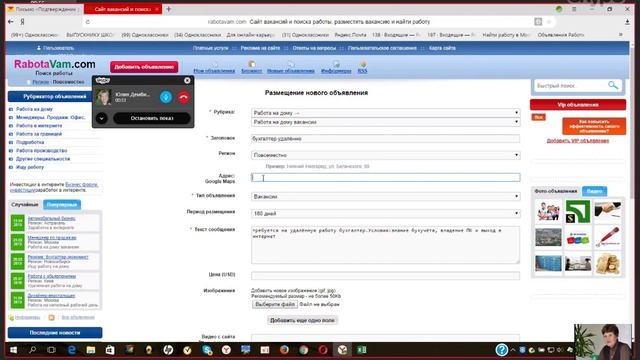Click the red VIP объявления button

coord(578,105)
